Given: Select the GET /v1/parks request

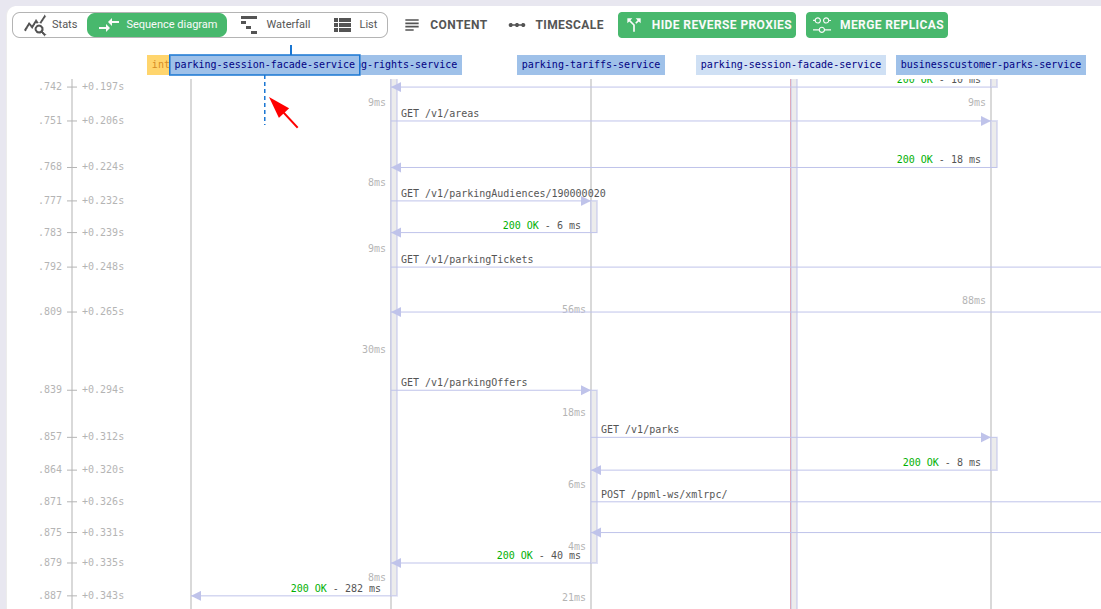Looking at the screenshot, I should (x=640, y=429).
